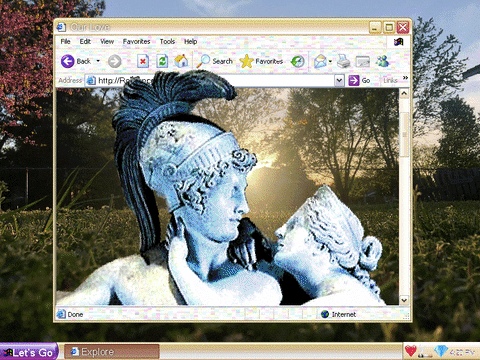The image size is (480, 360).
Task: Click the window title bar page icon
Action: click(61, 27)
